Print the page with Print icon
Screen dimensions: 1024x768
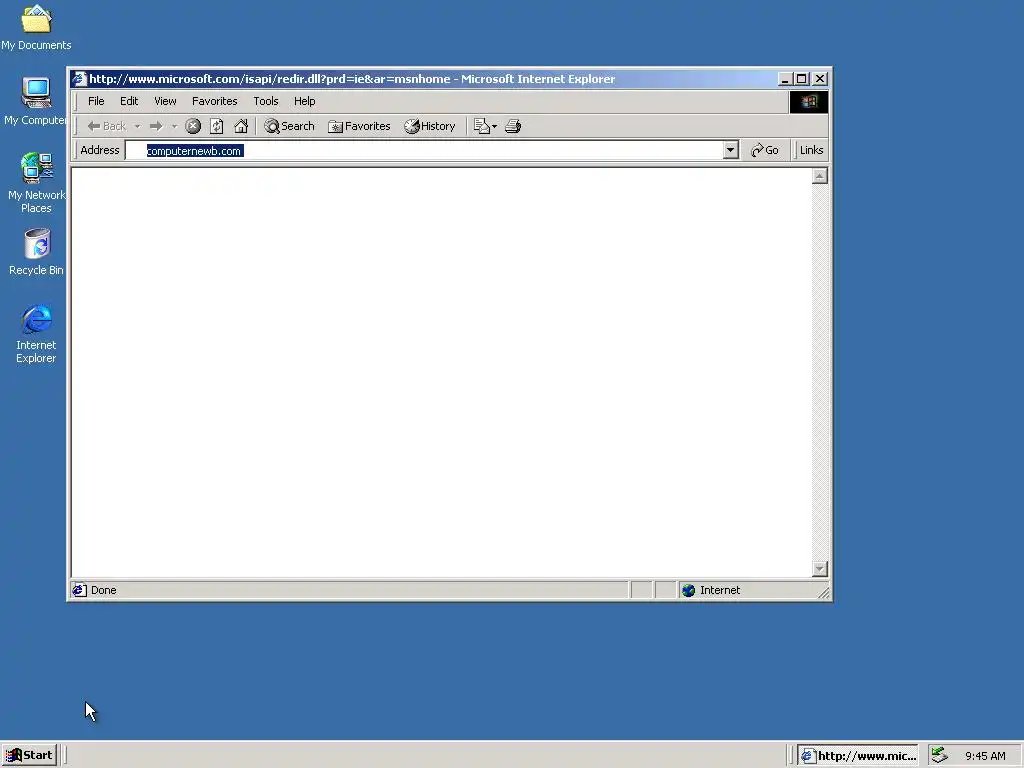click(x=513, y=126)
